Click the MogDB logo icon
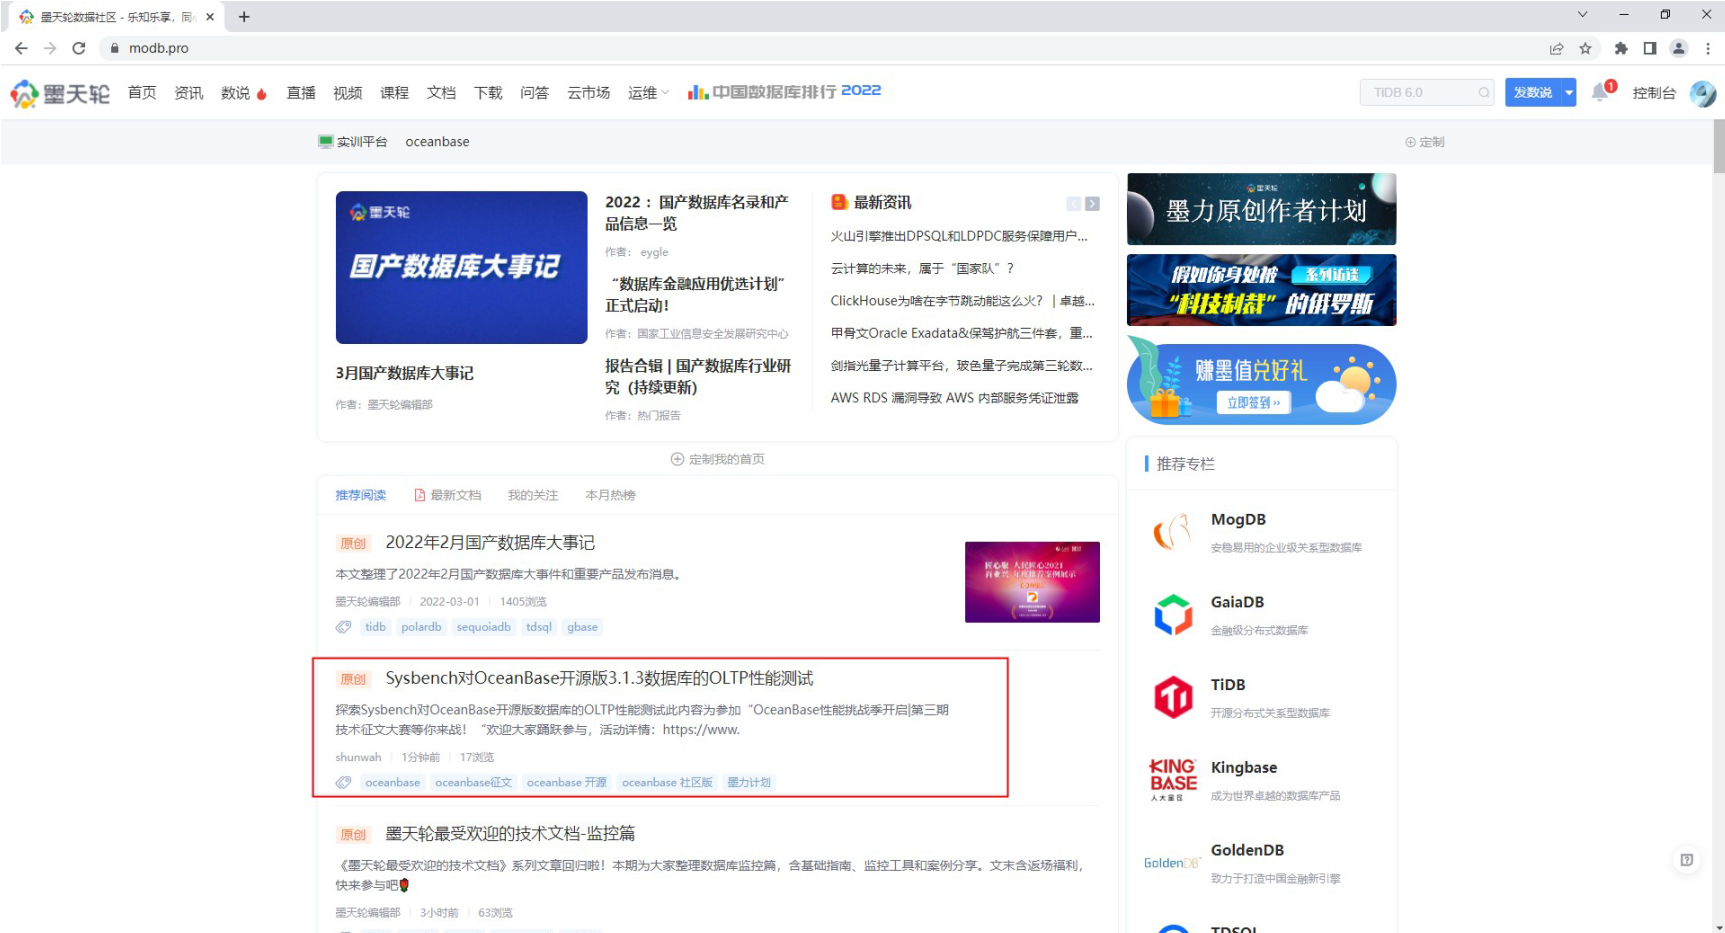 (x=1173, y=532)
